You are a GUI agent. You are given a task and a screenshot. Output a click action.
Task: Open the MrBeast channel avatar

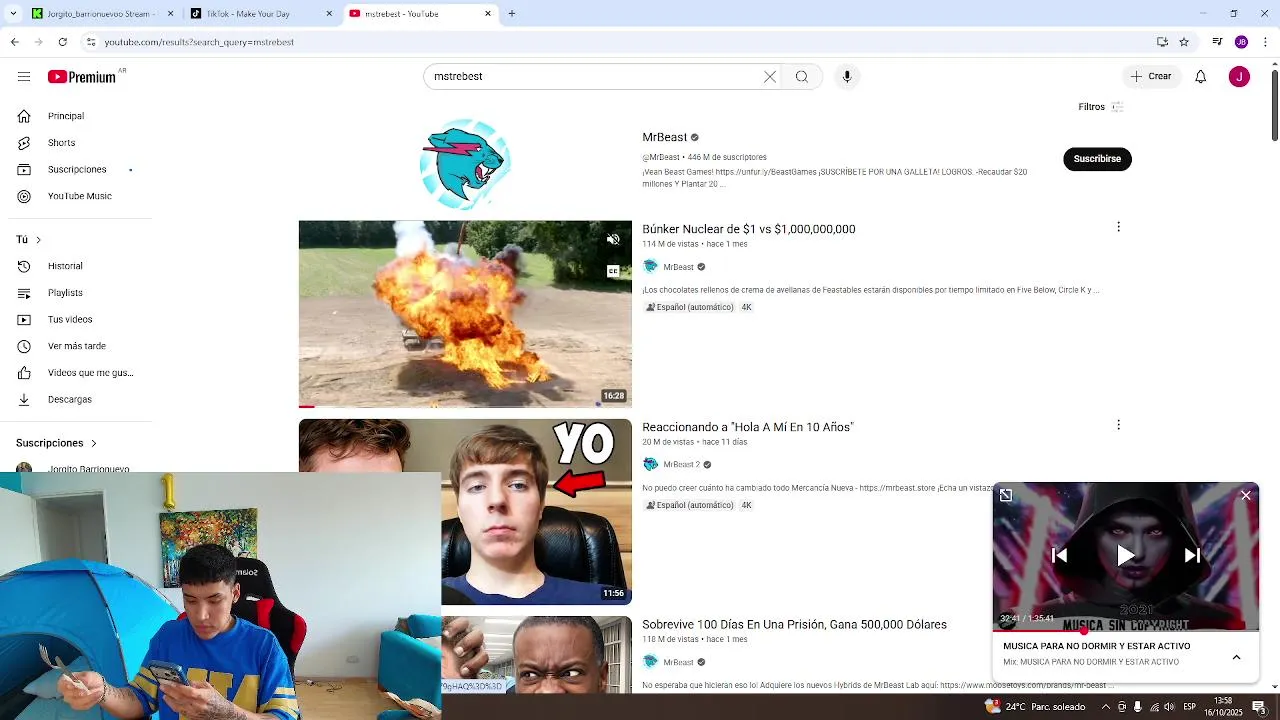coord(465,164)
